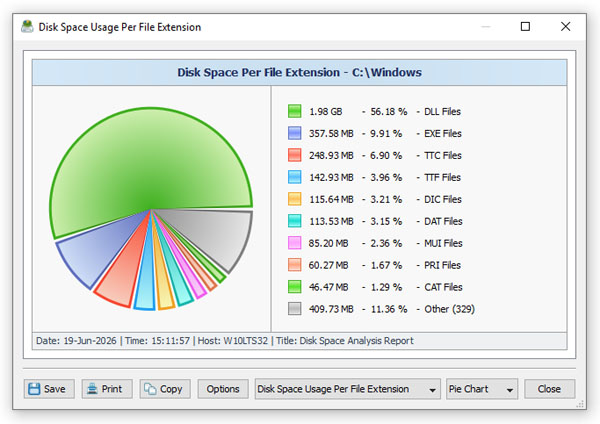The height and width of the screenshot is (424, 600).
Task: Click the 'Other (329)' legend label
Action: click(x=450, y=309)
